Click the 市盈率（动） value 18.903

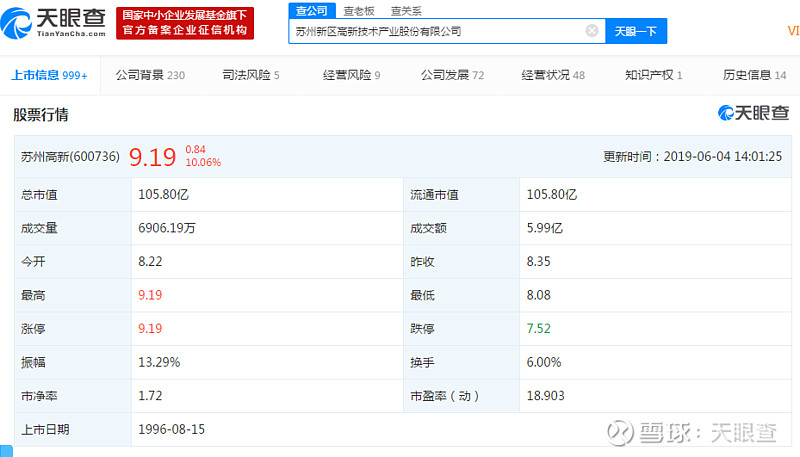click(545, 396)
